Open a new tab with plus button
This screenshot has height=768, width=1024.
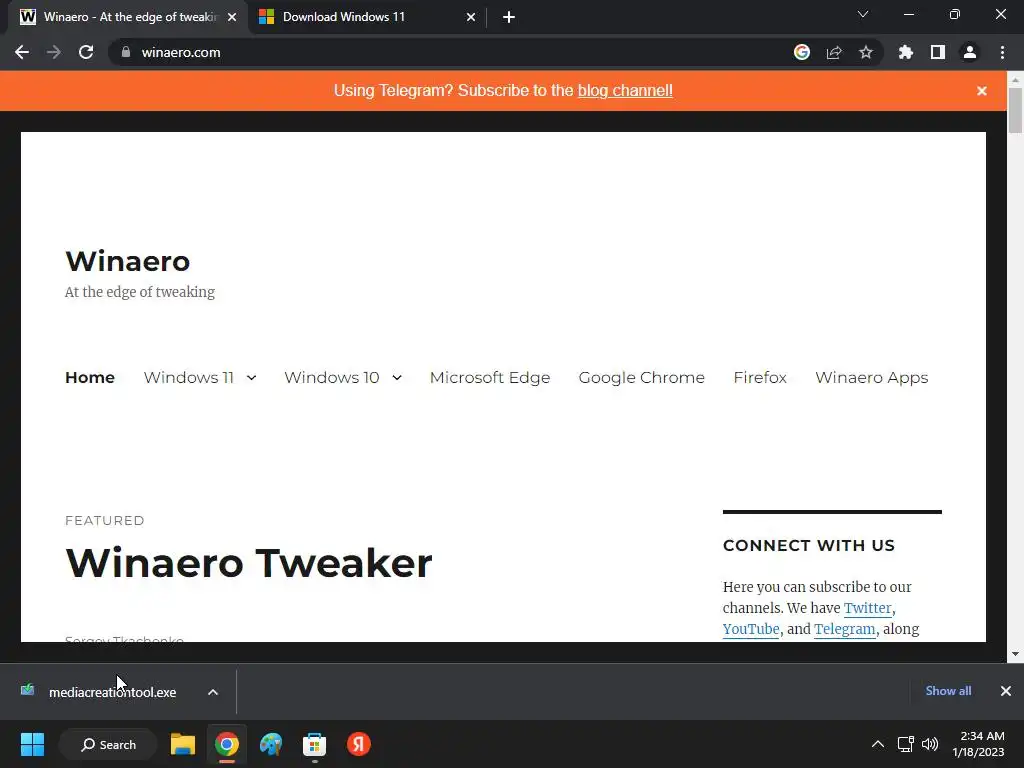click(x=509, y=17)
